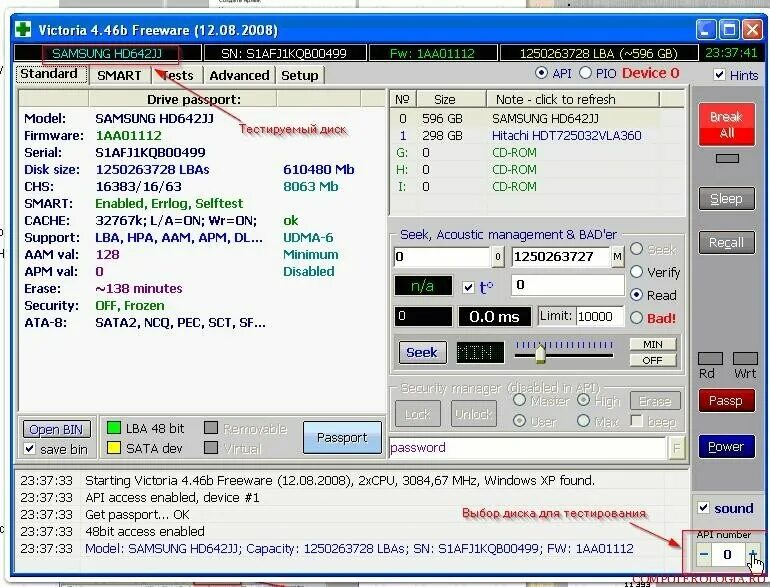This screenshot has height=587, width=770.
Task: Select the Seek radio option
Action: coord(636,250)
